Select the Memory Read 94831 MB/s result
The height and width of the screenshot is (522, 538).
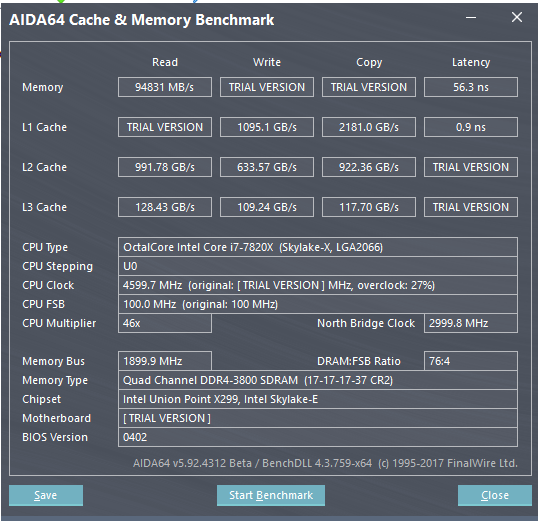[x=165, y=87]
